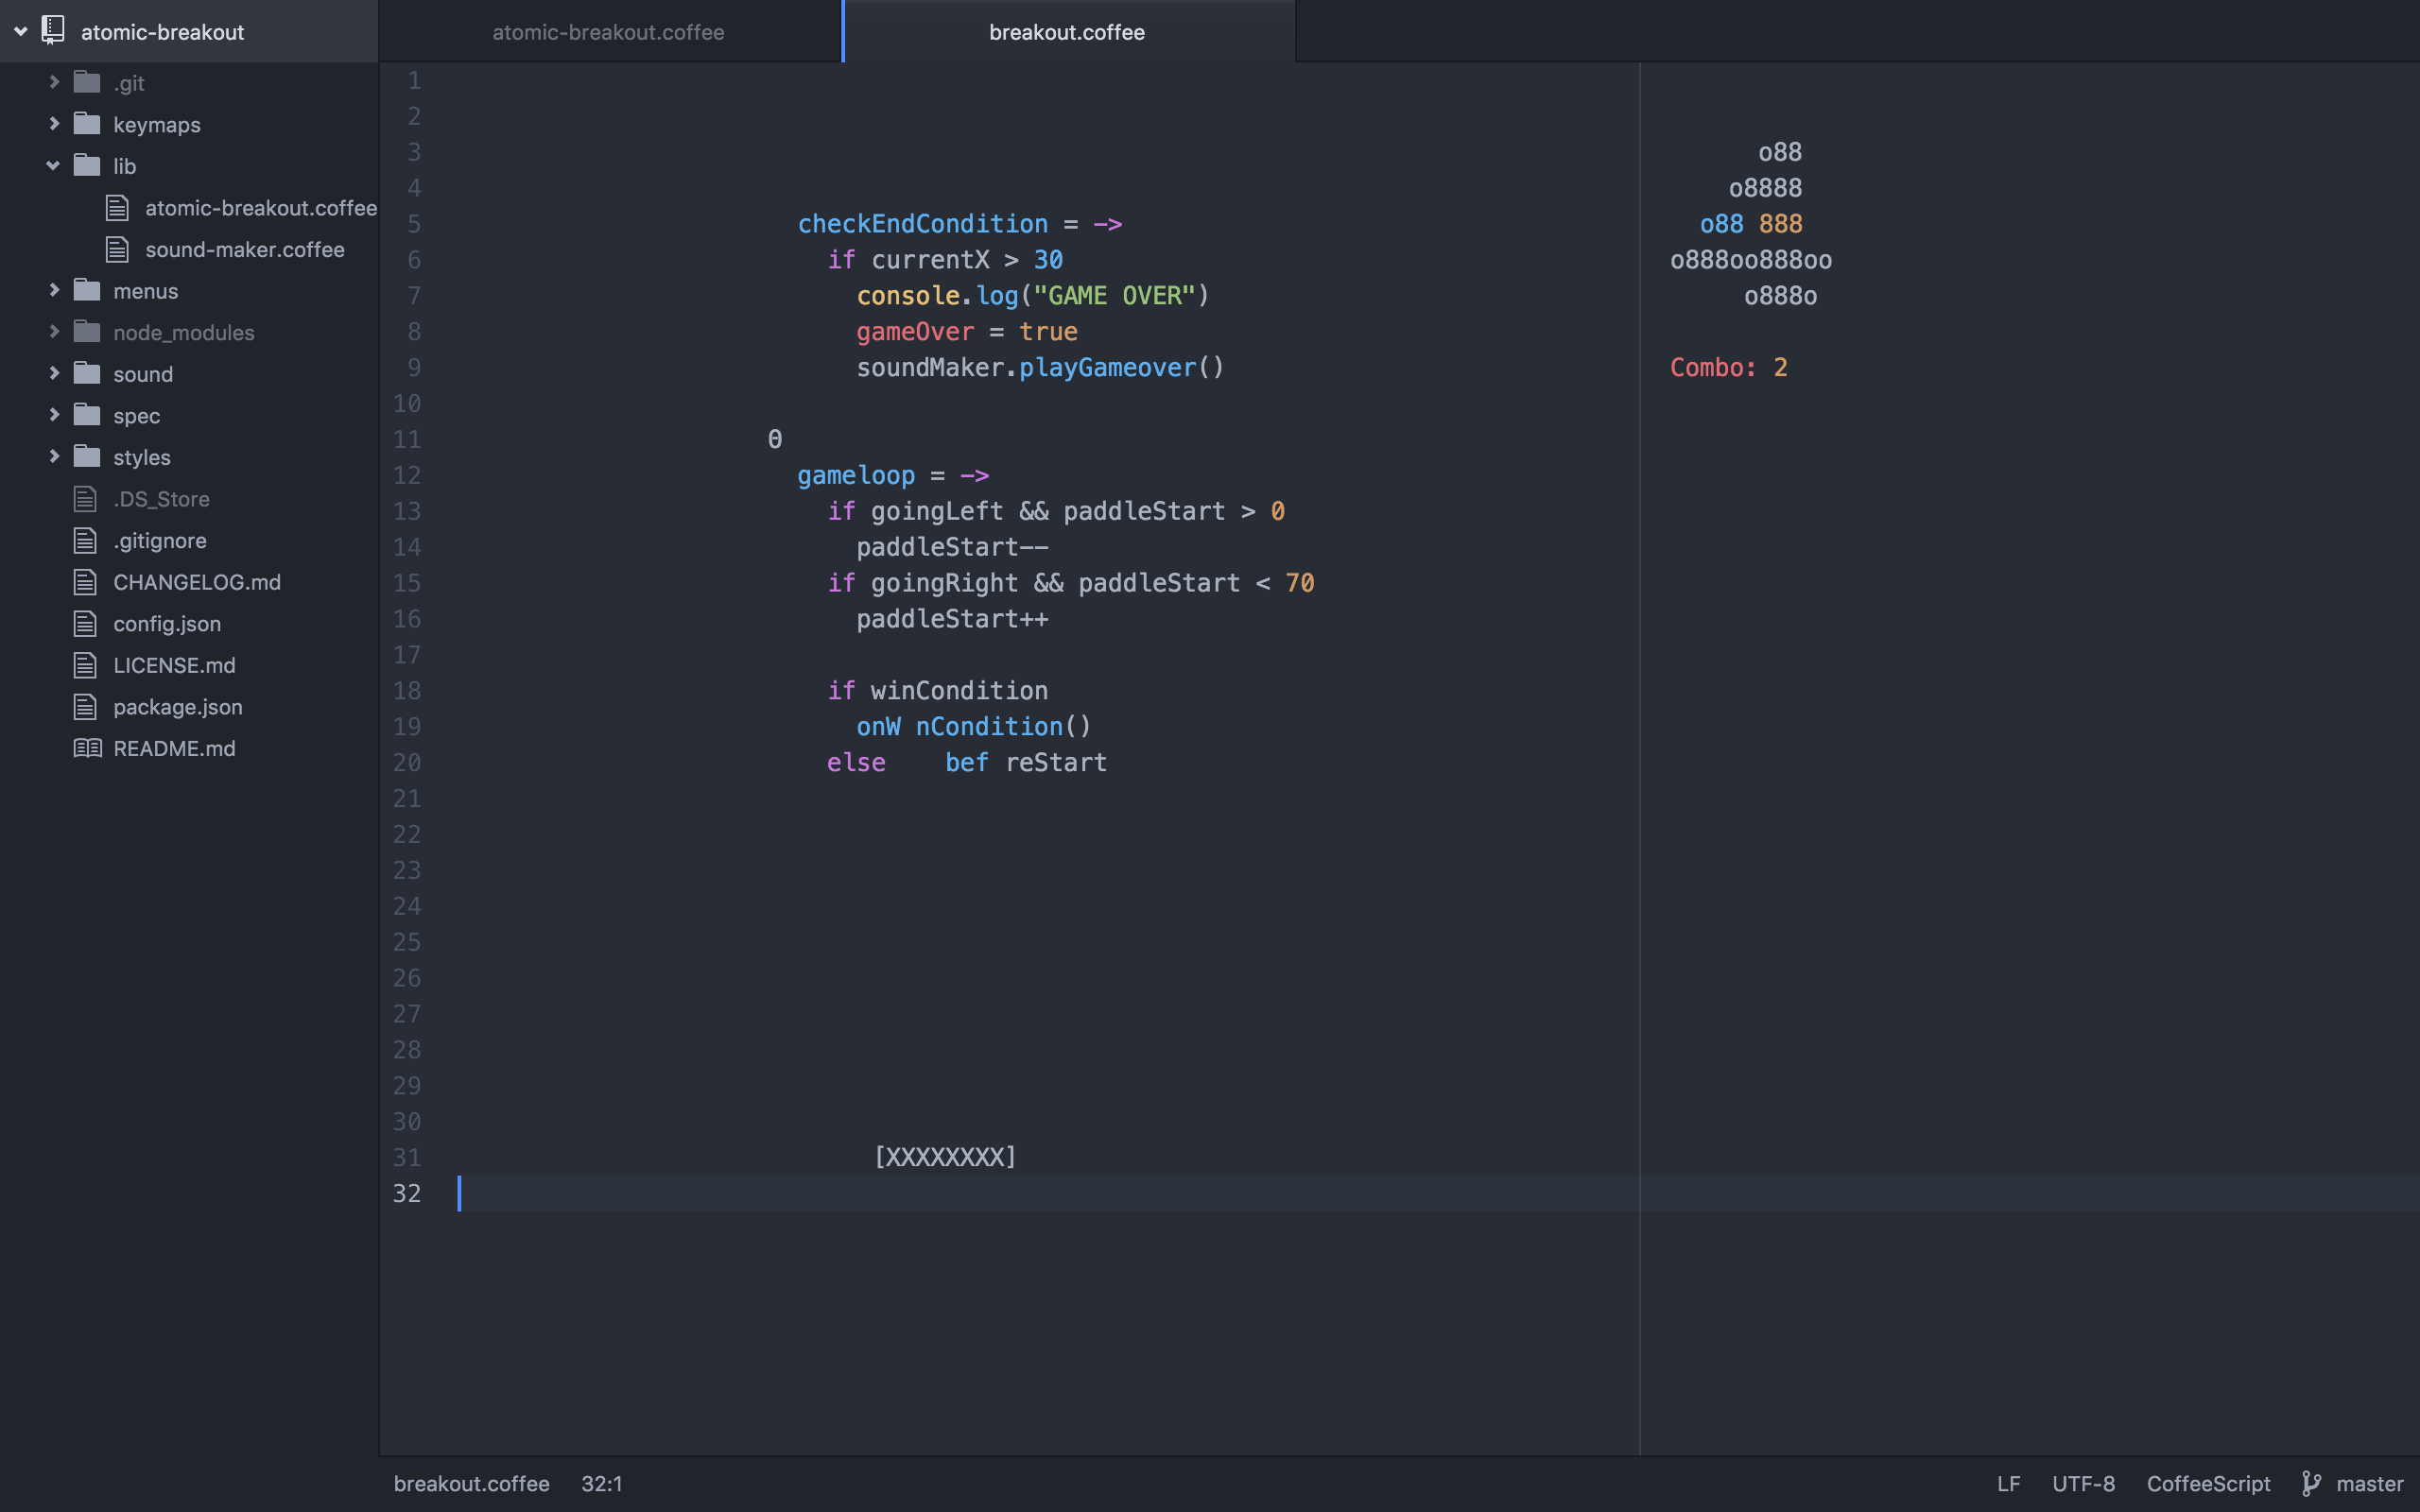Click the README.md book icon
The image size is (2420, 1512).
click(87, 748)
